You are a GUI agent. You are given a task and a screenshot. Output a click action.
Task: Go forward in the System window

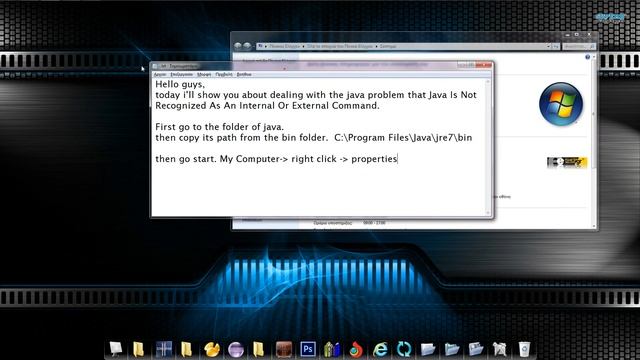coord(247,46)
